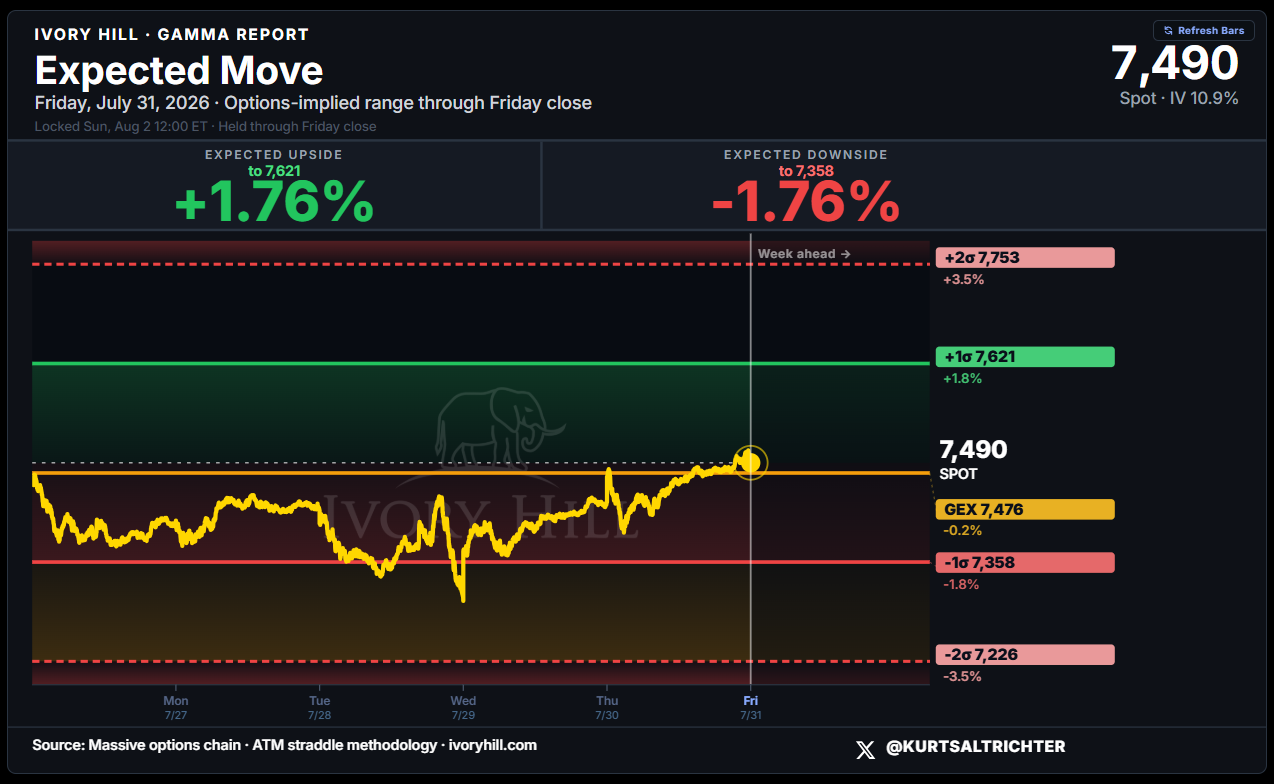
Task: Click the -0.2% label under GEX
Action: [x=963, y=531]
